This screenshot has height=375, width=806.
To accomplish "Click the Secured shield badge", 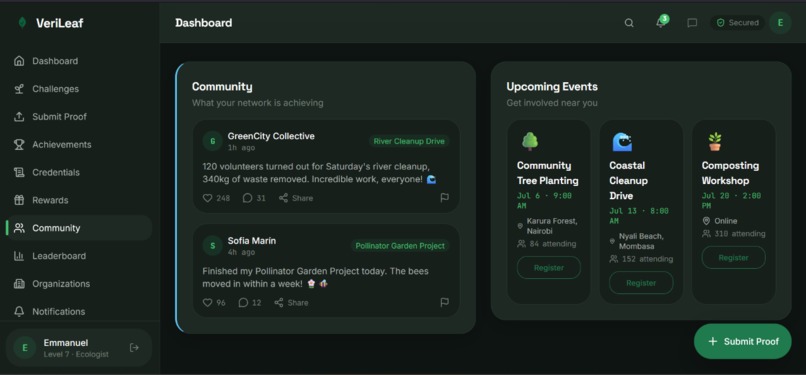I will [x=737, y=23].
